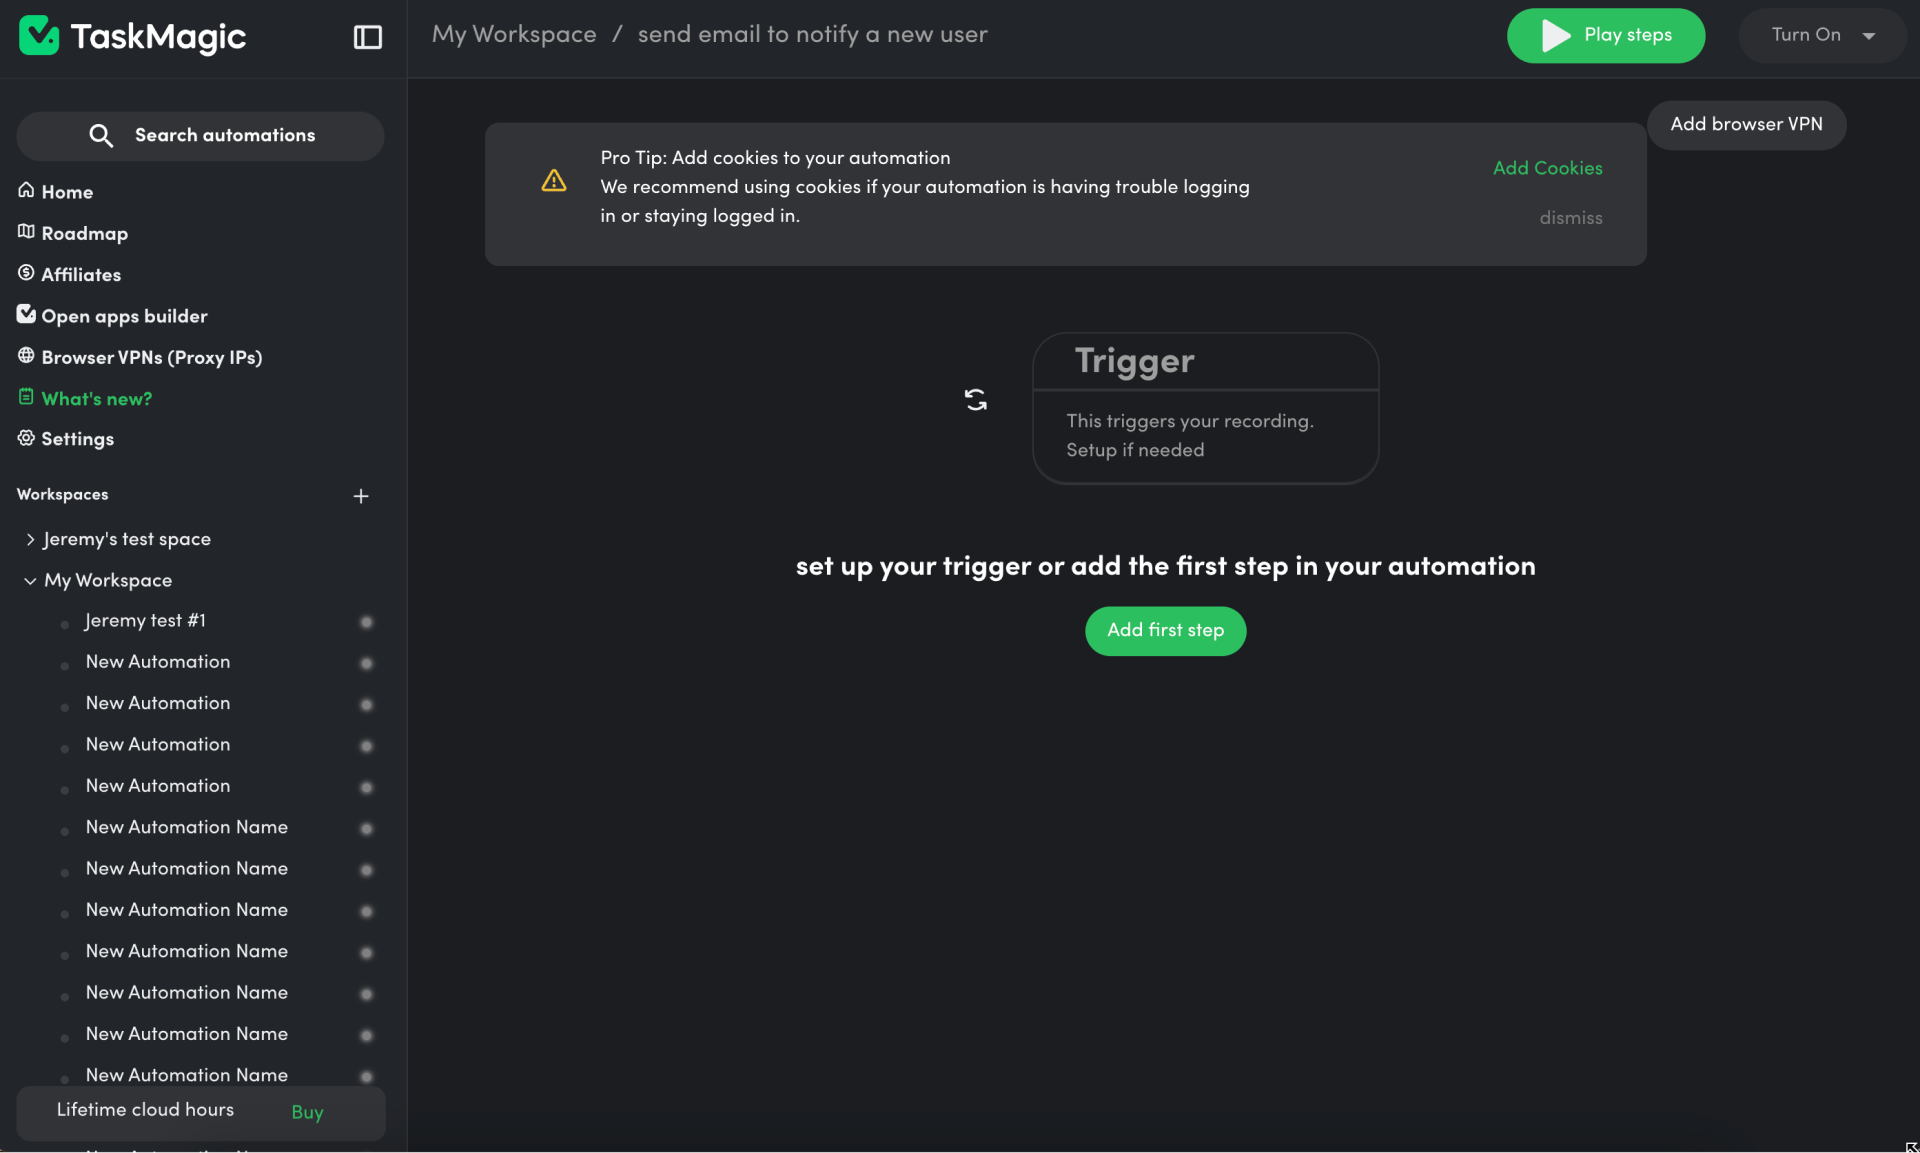Image resolution: width=1920 pixels, height=1153 pixels.
Task: Open the Settings menu item
Action: 77,439
